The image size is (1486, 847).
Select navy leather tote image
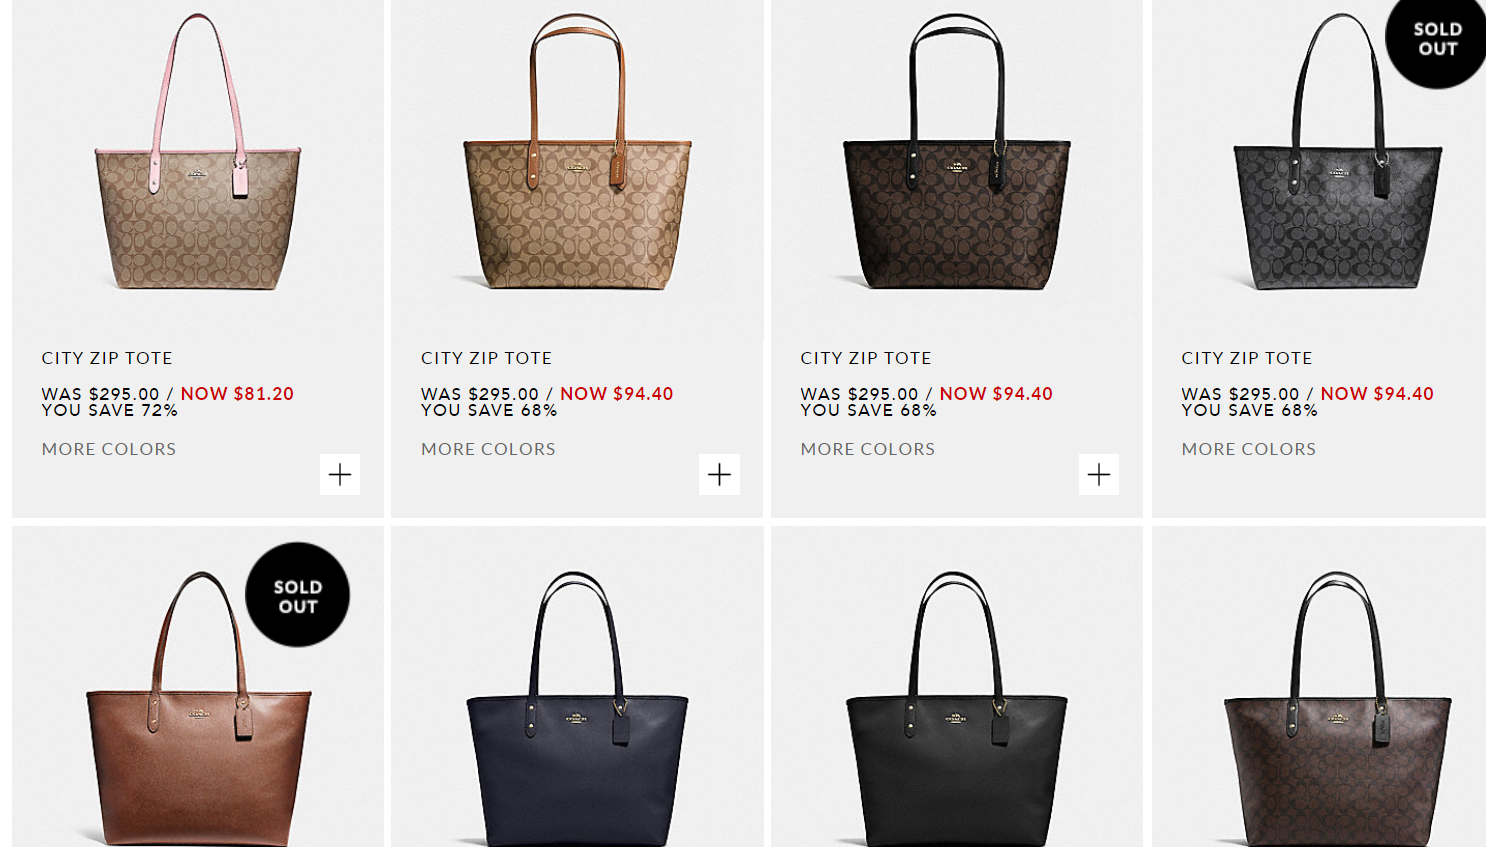[577, 709]
